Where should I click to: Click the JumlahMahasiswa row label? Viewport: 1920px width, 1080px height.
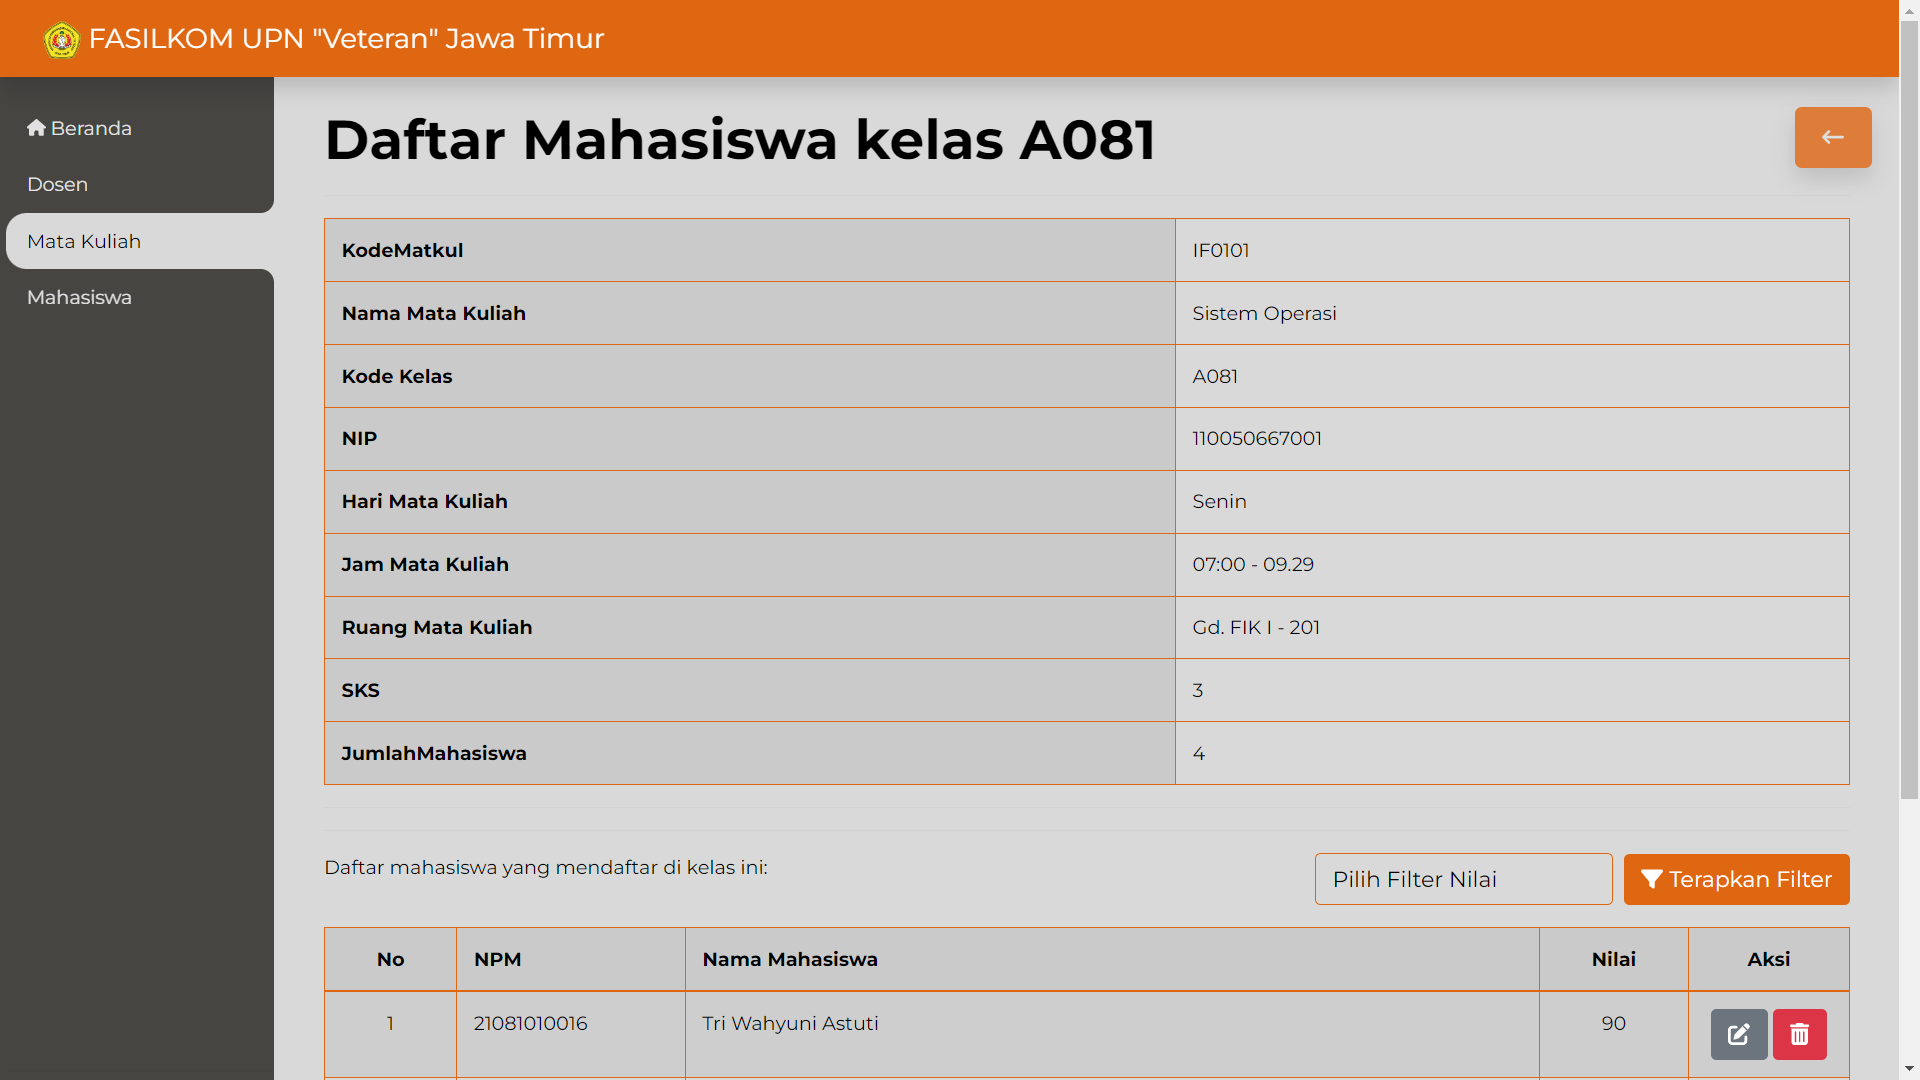[433, 753]
